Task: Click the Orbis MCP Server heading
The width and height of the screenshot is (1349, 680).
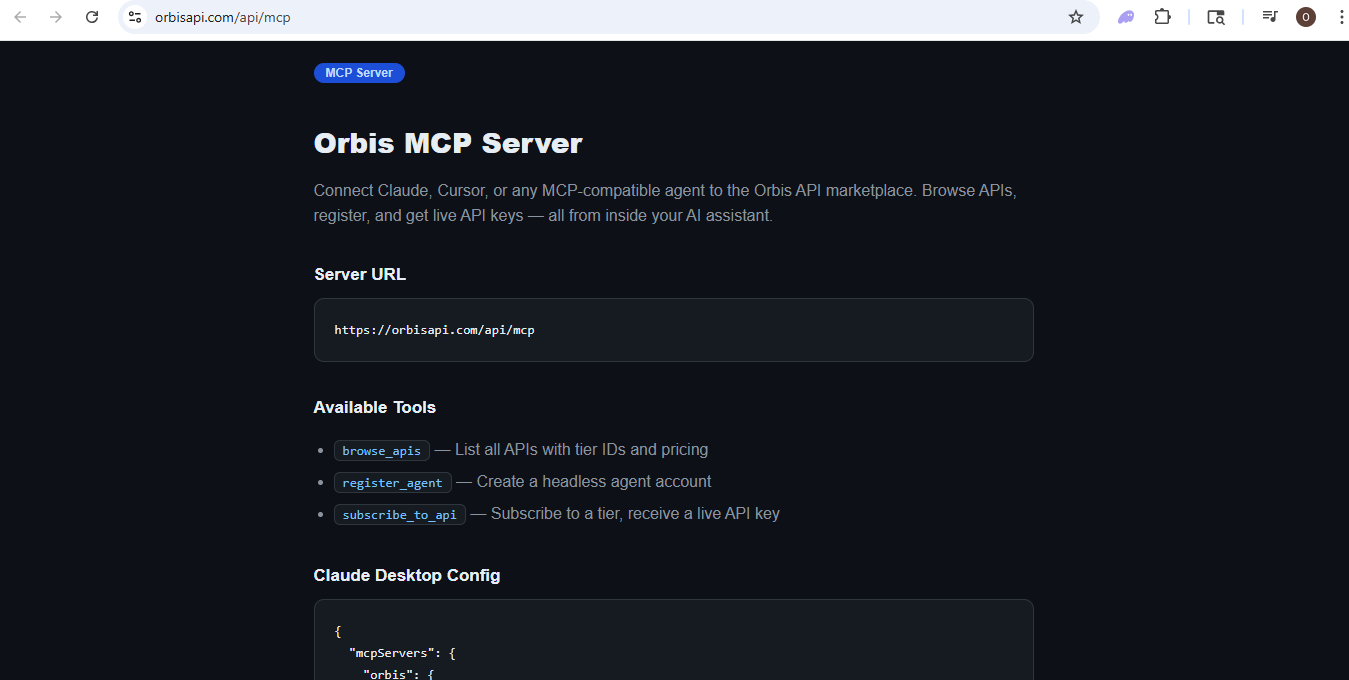Action: point(447,143)
